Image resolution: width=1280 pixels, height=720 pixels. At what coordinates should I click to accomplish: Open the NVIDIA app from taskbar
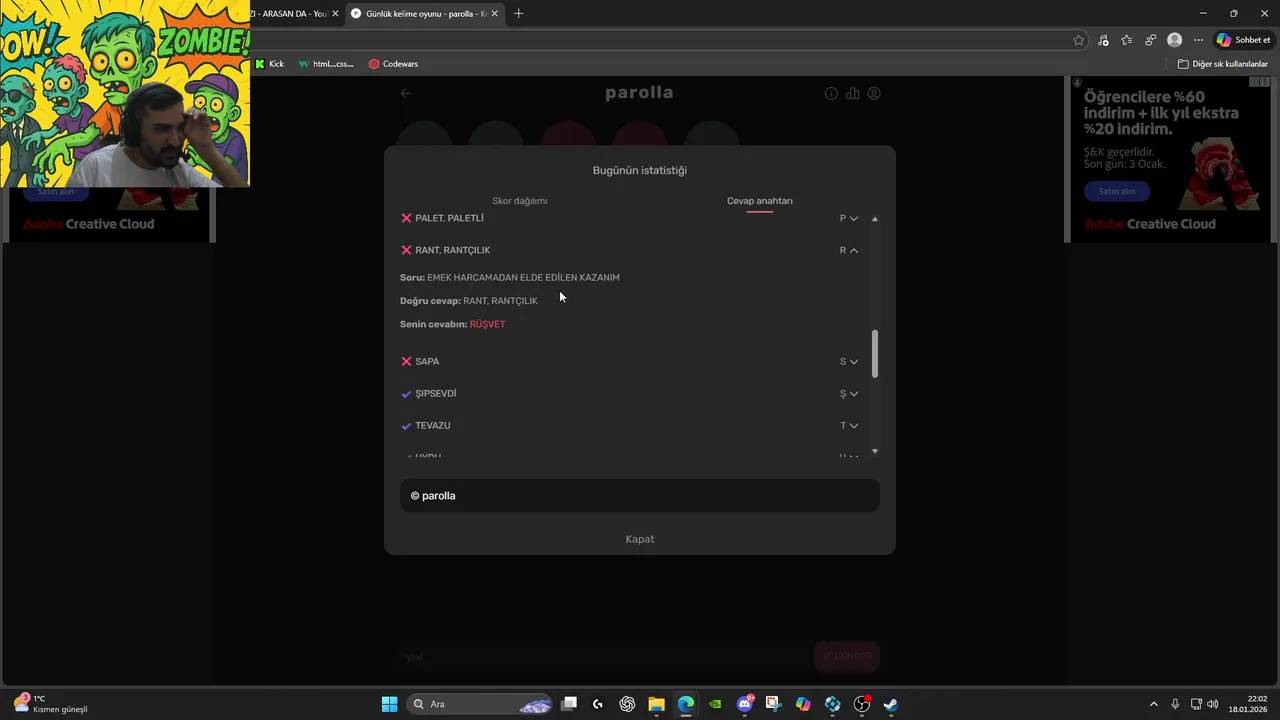tap(715, 704)
